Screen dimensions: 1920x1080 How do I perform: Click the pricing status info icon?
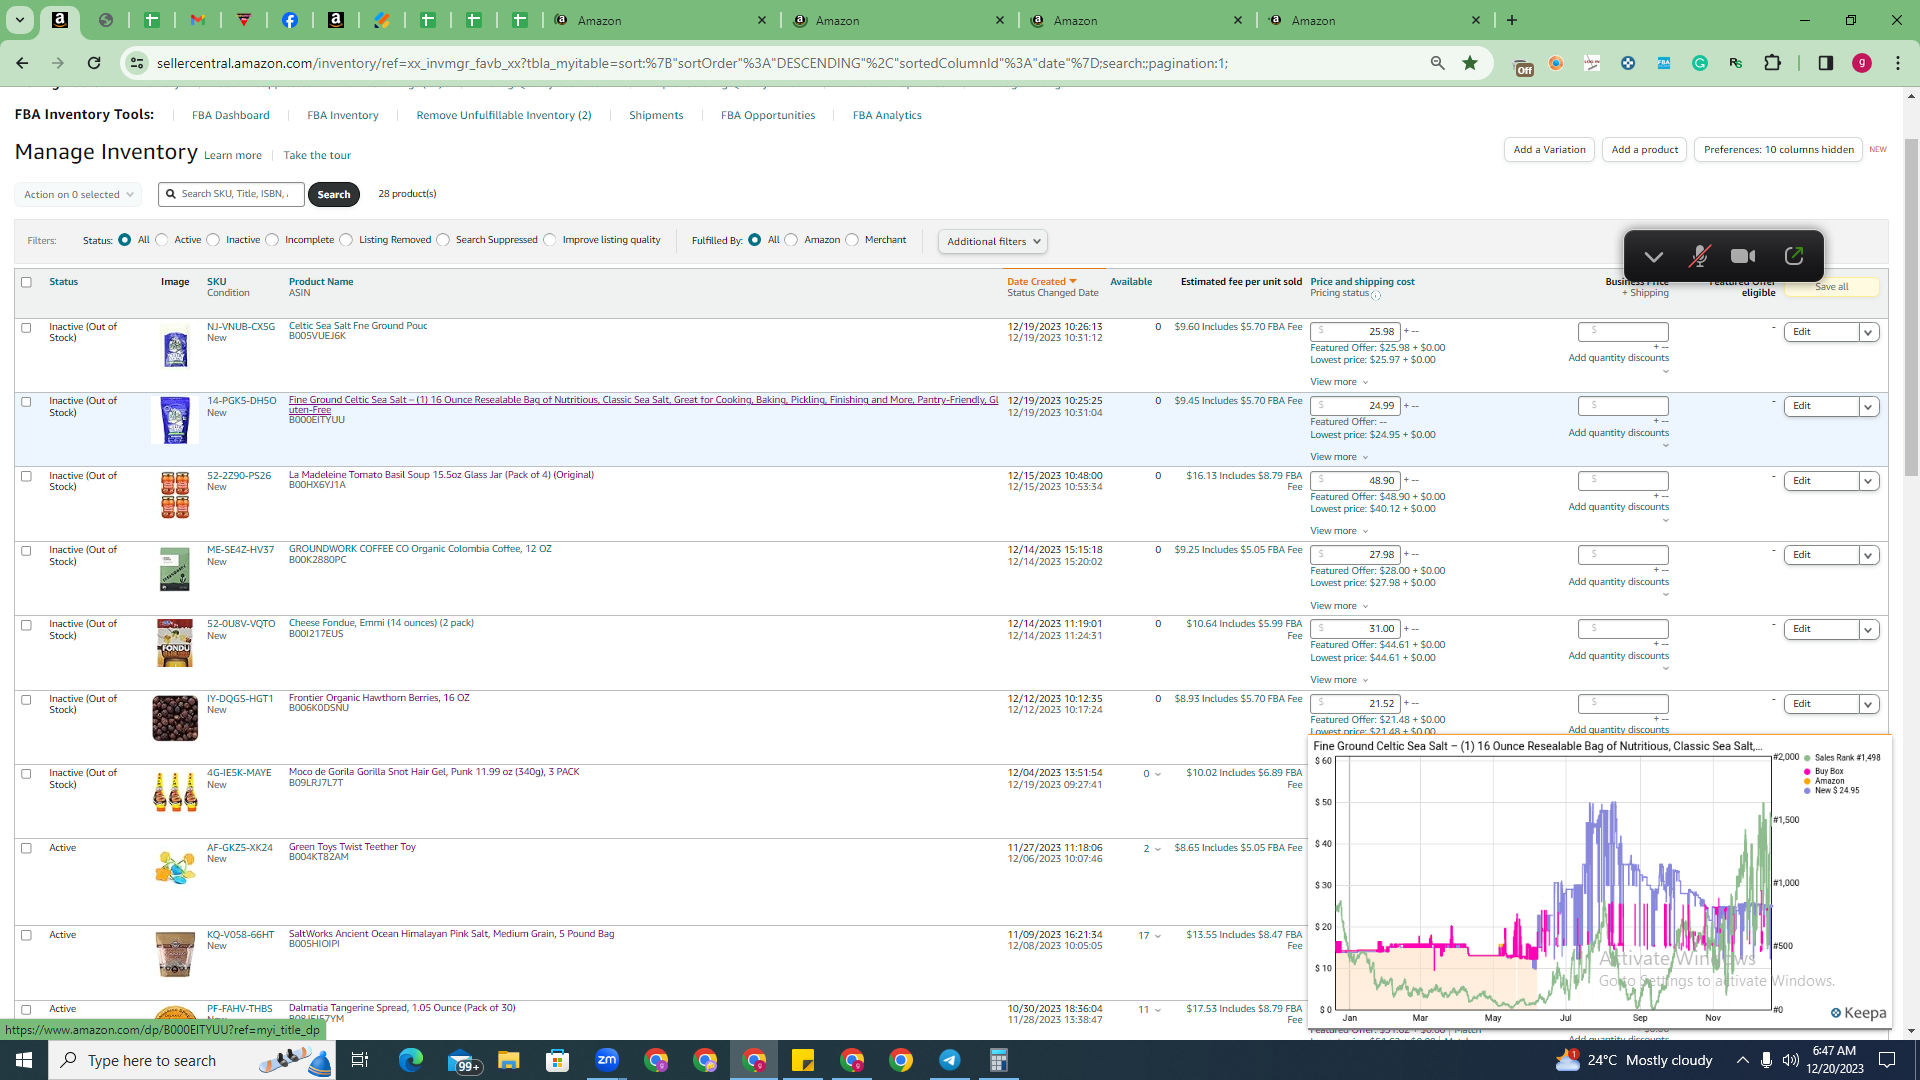tap(1376, 295)
